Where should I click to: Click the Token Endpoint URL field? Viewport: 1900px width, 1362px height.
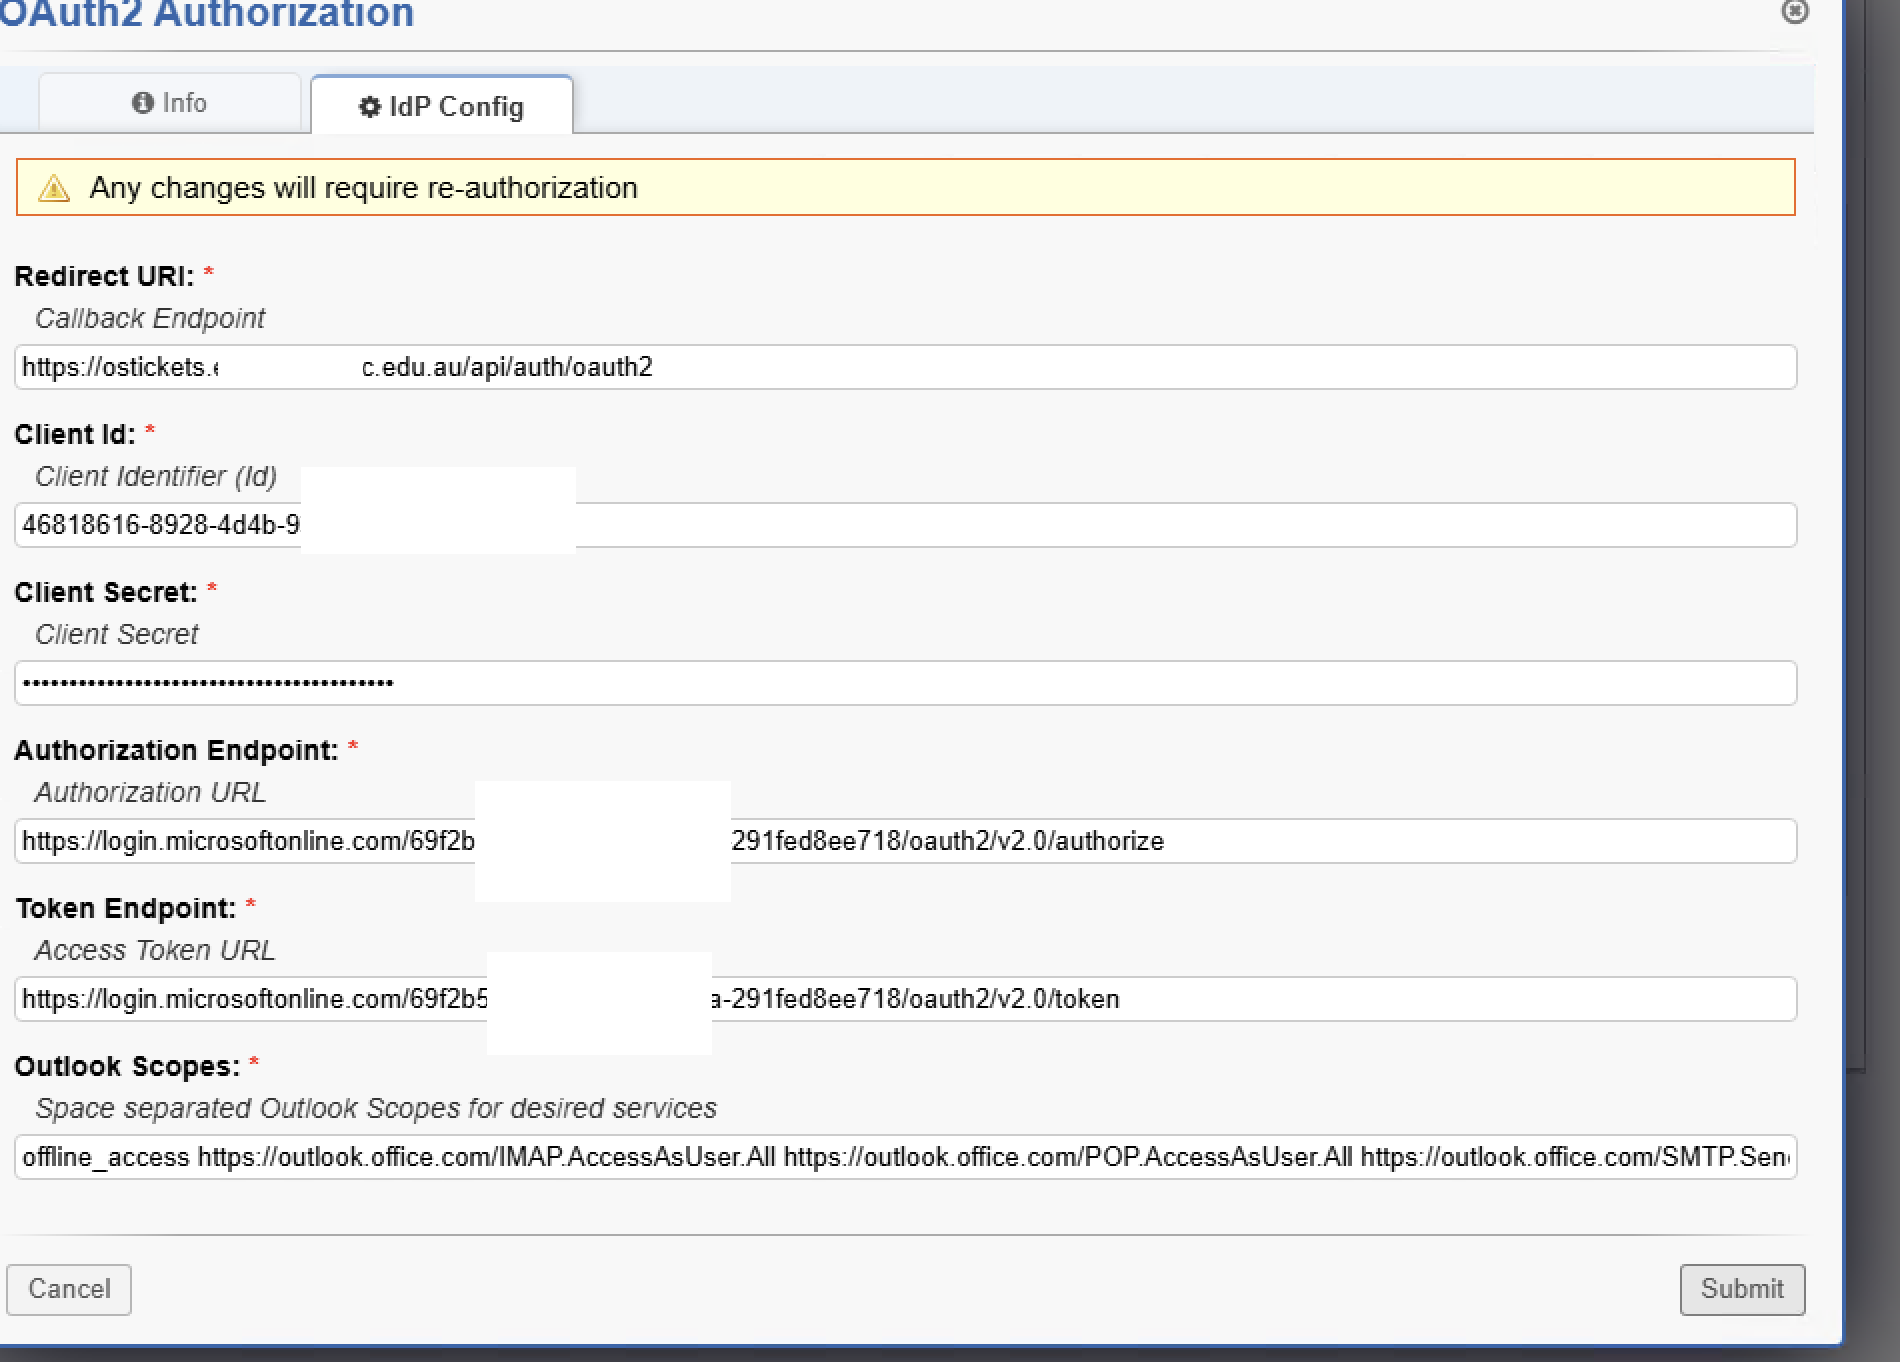[905, 999]
